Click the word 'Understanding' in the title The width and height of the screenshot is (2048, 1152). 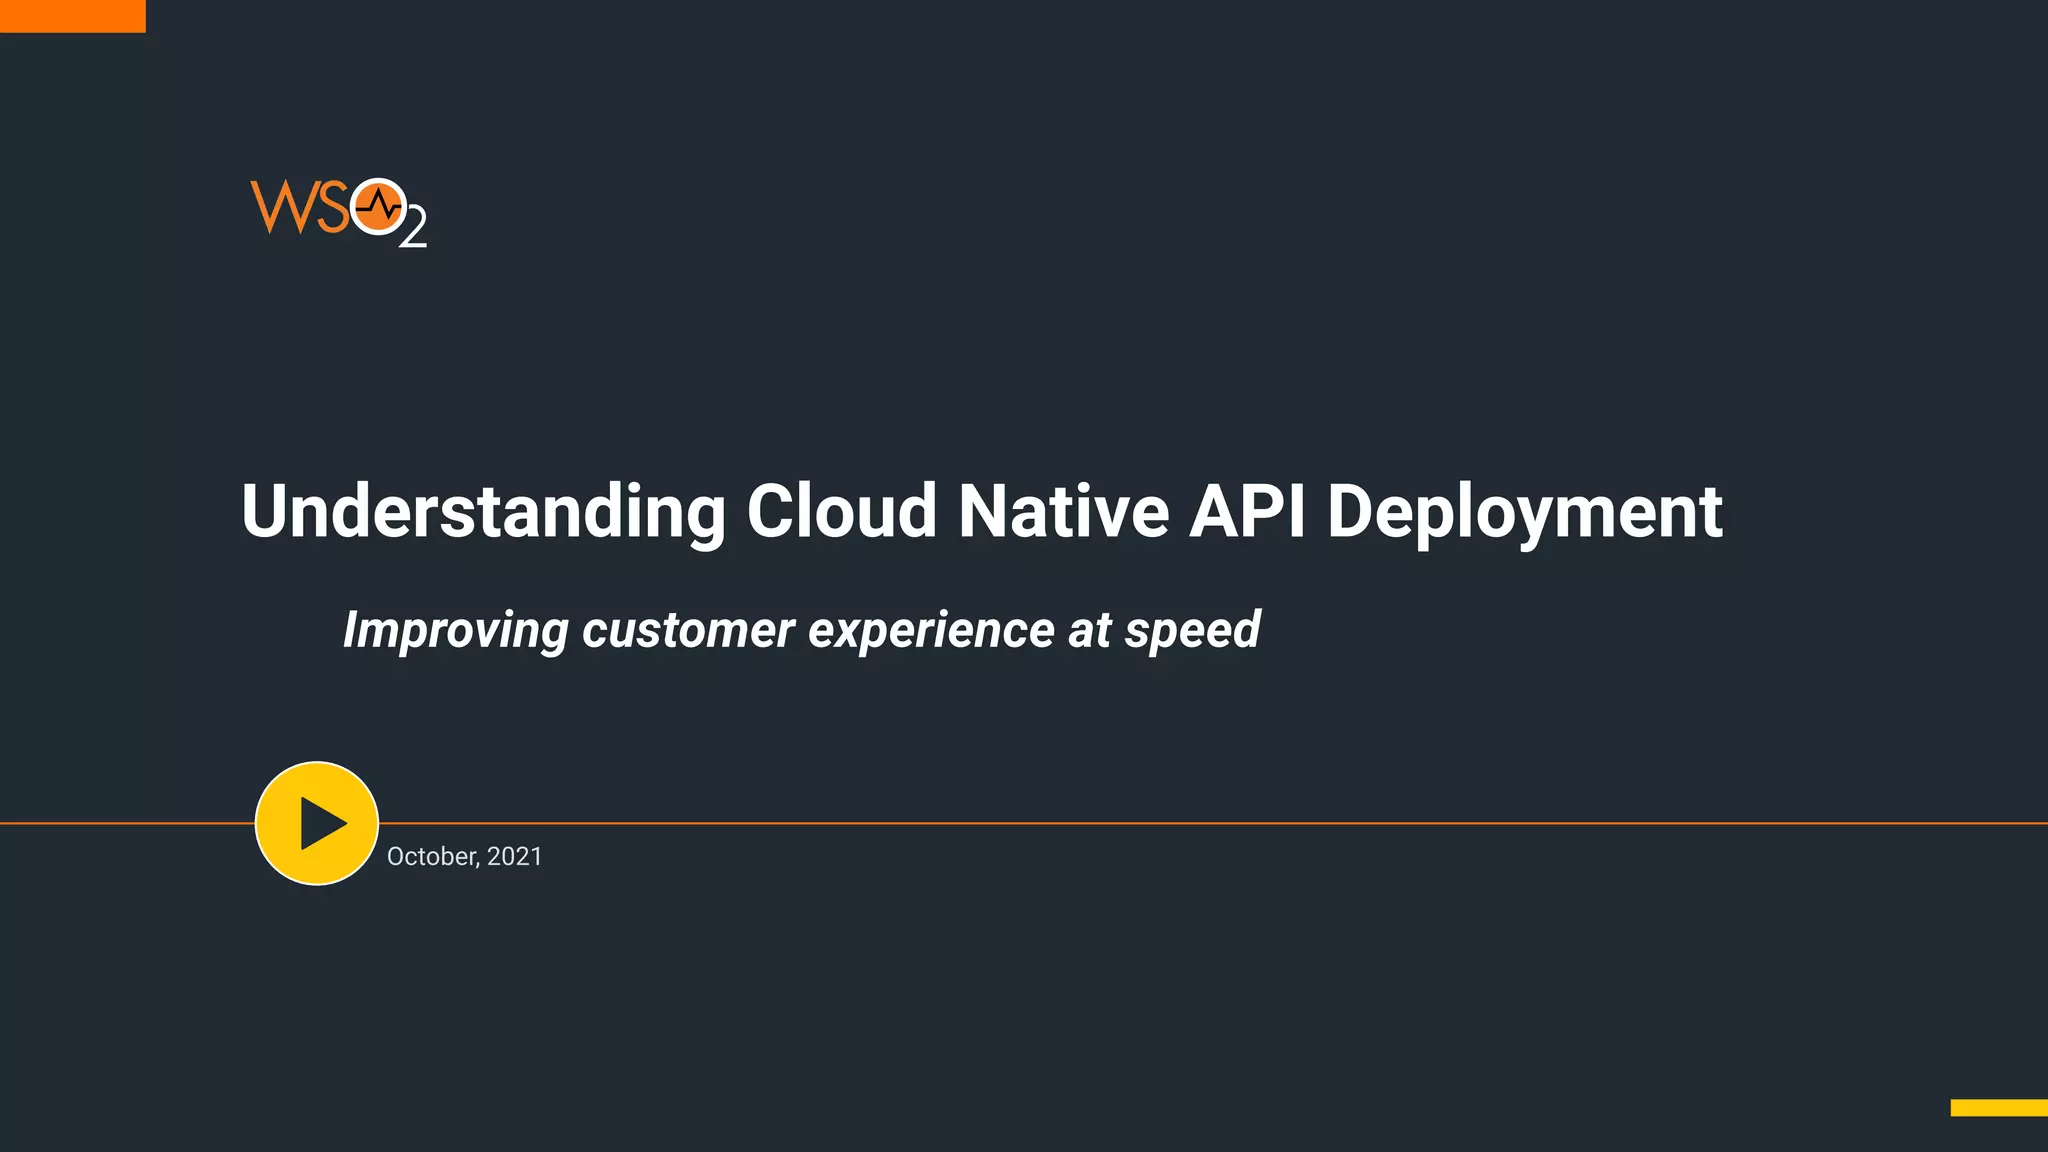483,512
